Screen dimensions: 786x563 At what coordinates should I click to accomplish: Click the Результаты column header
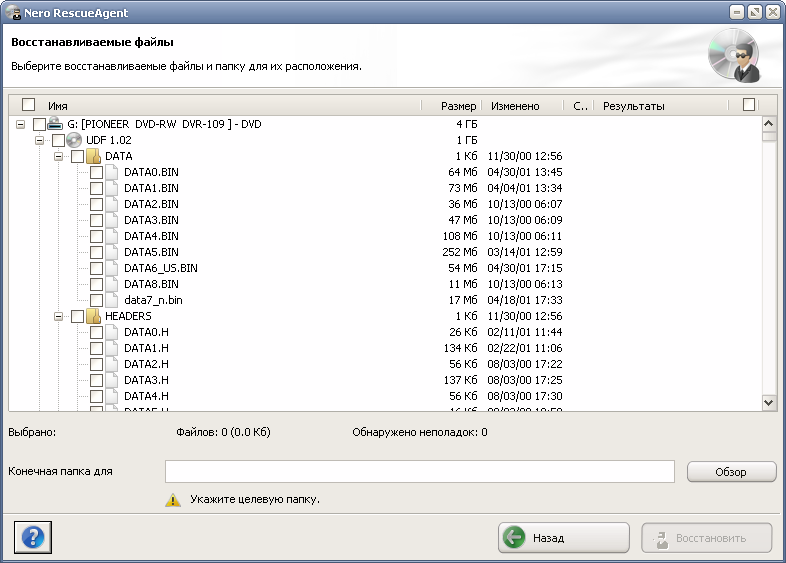pos(634,106)
